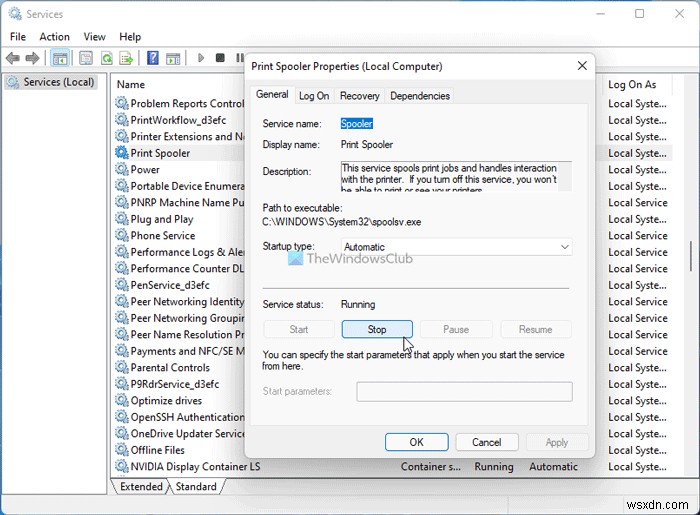Image resolution: width=700 pixels, height=515 pixels.
Task: Click the greyed-out Start button
Action: pyautogui.click(x=299, y=329)
